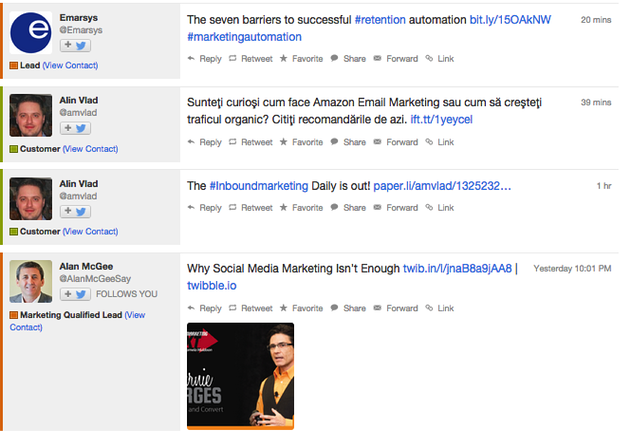Follow Alin Vlad in the 1 hr tweet
The image size is (639, 431).
75,211
